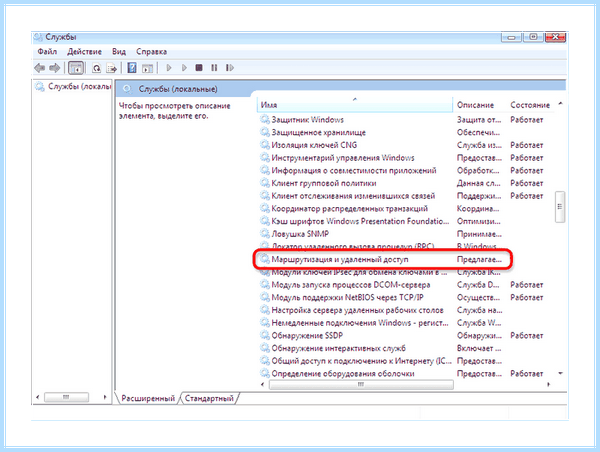The image size is (600, 452).
Task: Click the Back arrow toolbar icon
Action: pos(40,68)
